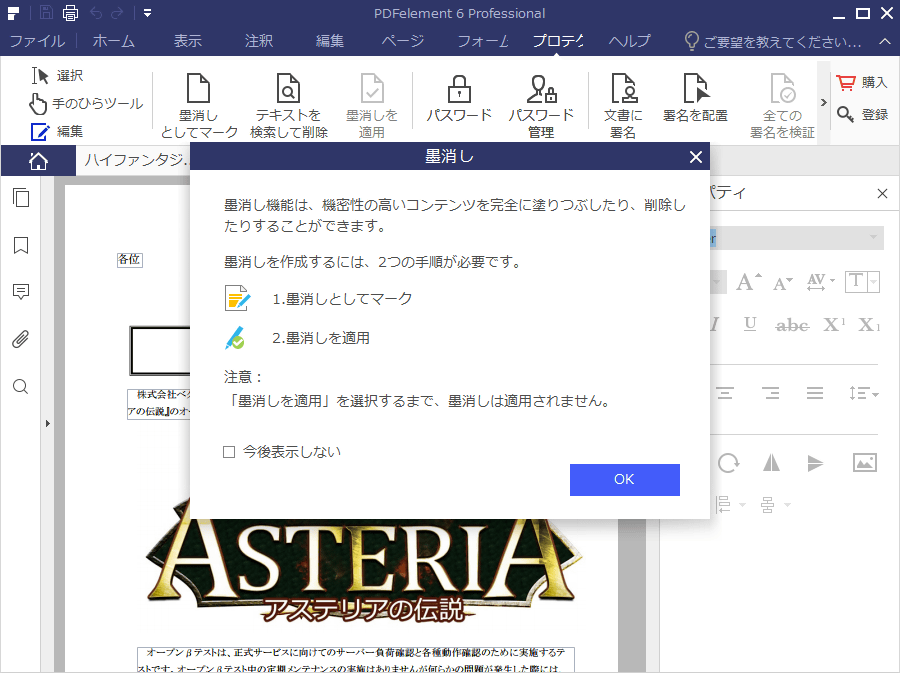
Task: Open the font name dropdown
Action: (874, 237)
